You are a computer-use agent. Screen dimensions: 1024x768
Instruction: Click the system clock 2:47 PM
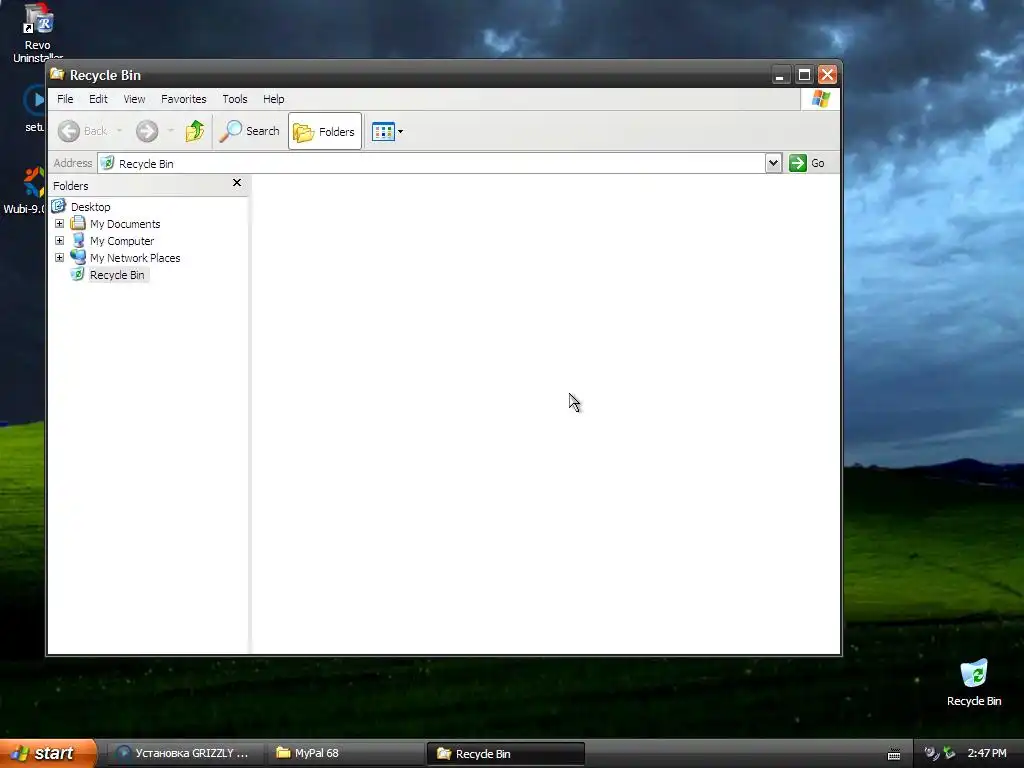coord(987,753)
